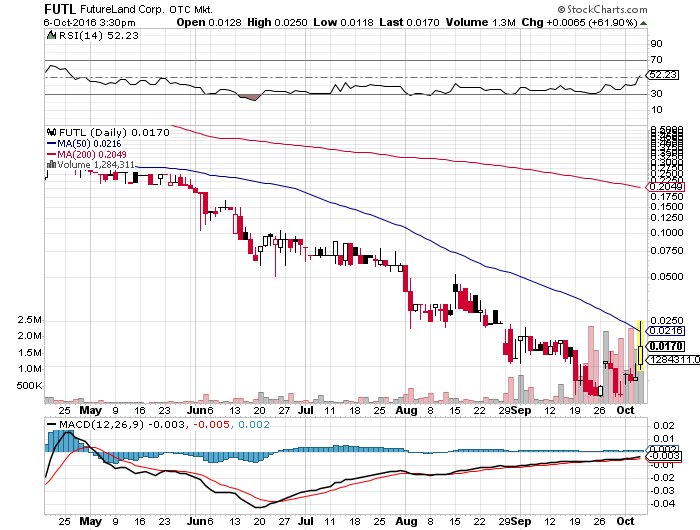Image resolution: width=700 pixels, height=530 pixels.
Task: Click the Chg +0.0065 (+61.90%) value
Action: click(579, 22)
